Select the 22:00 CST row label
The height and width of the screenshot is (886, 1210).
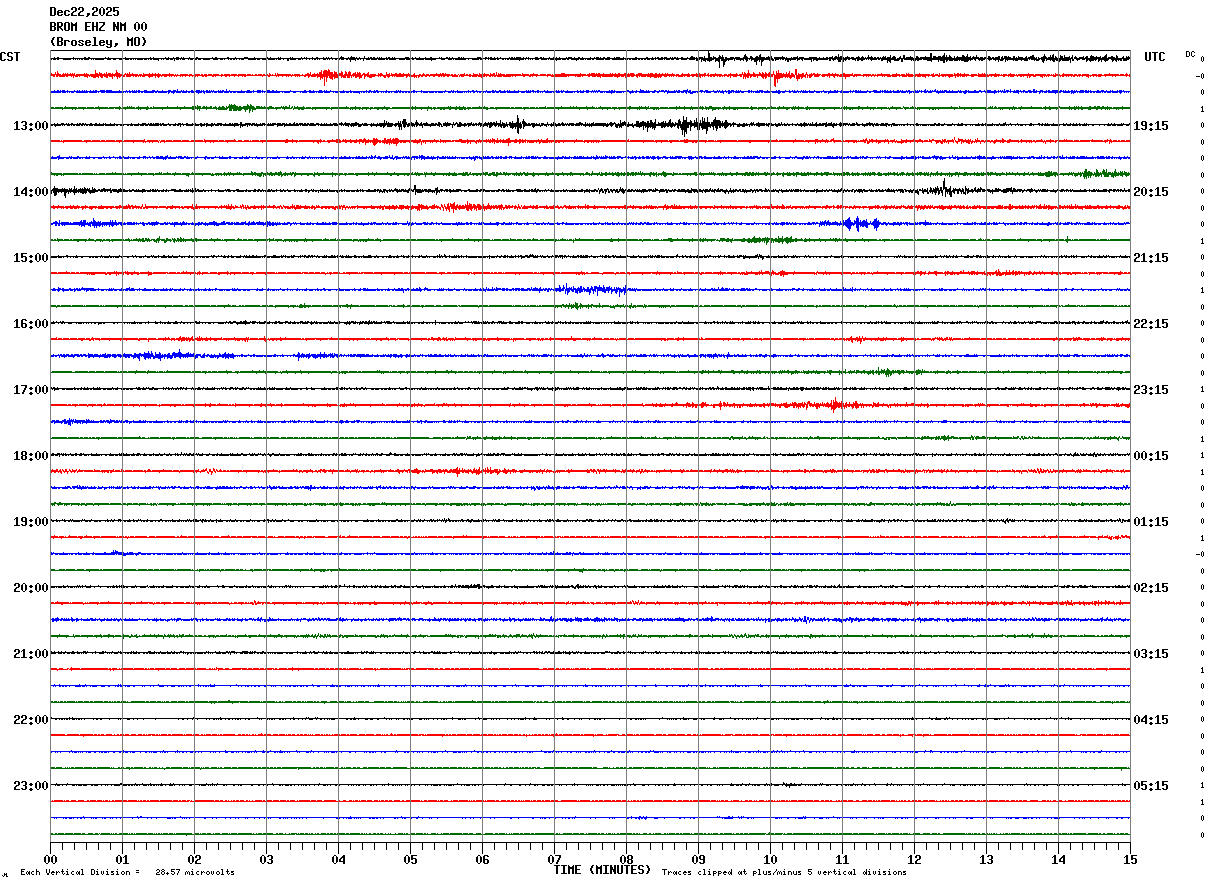coord(31,720)
